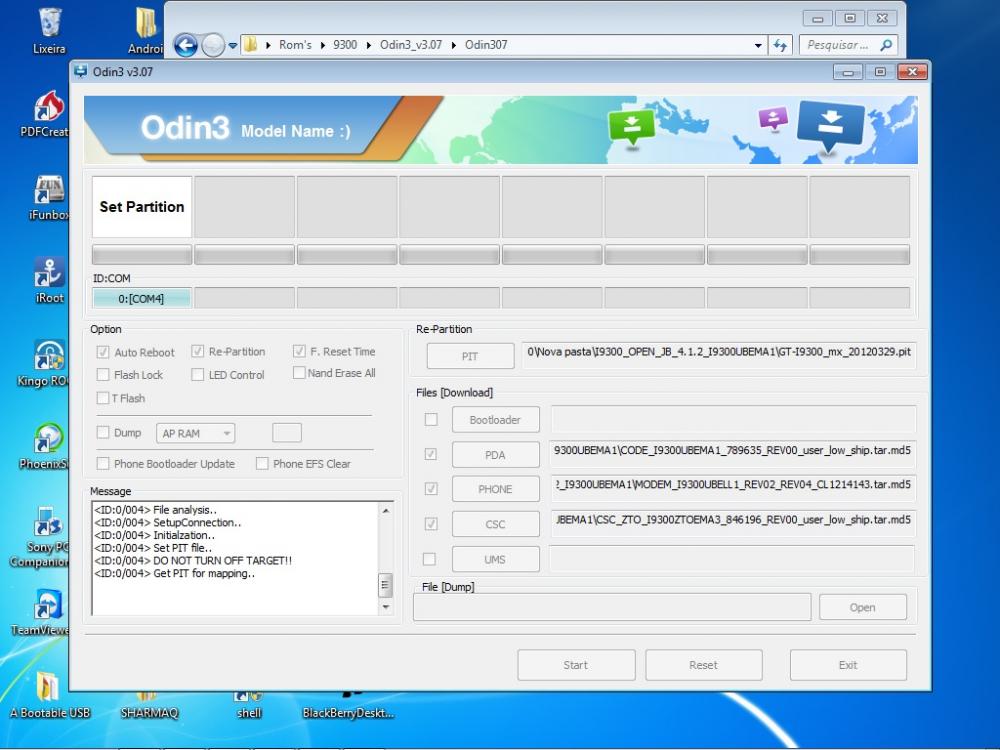This screenshot has width=1000, height=750.
Task: Untick the checkbox beside the PHONE button
Action: click(x=431, y=489)
